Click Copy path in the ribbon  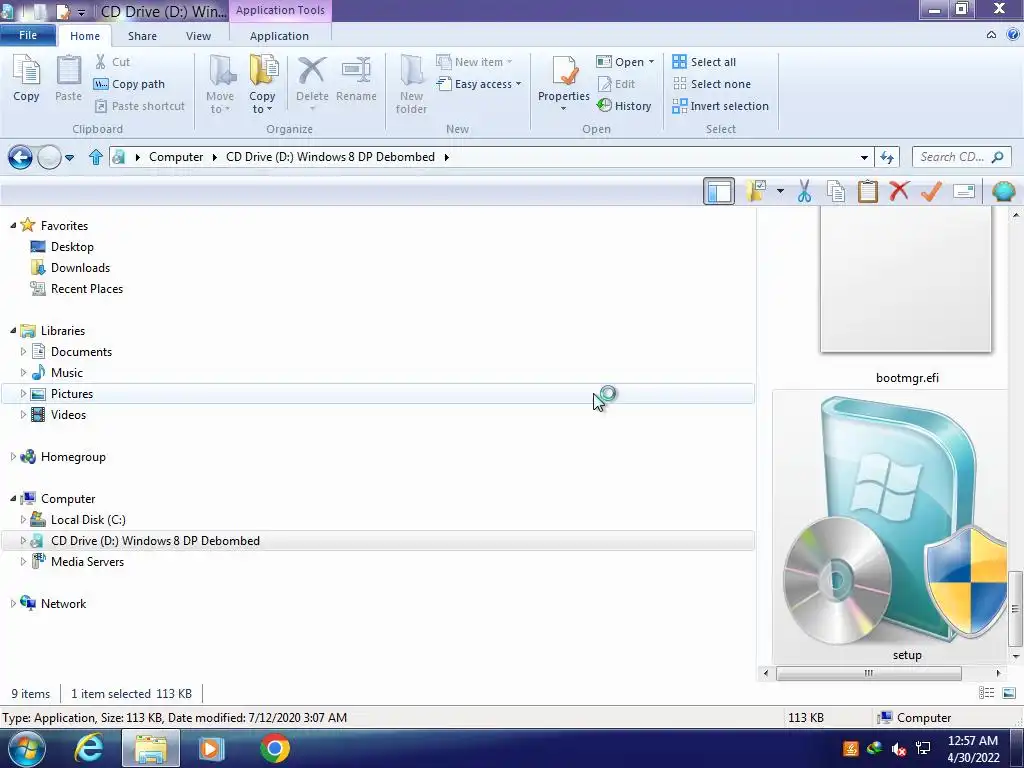(129, 84)
